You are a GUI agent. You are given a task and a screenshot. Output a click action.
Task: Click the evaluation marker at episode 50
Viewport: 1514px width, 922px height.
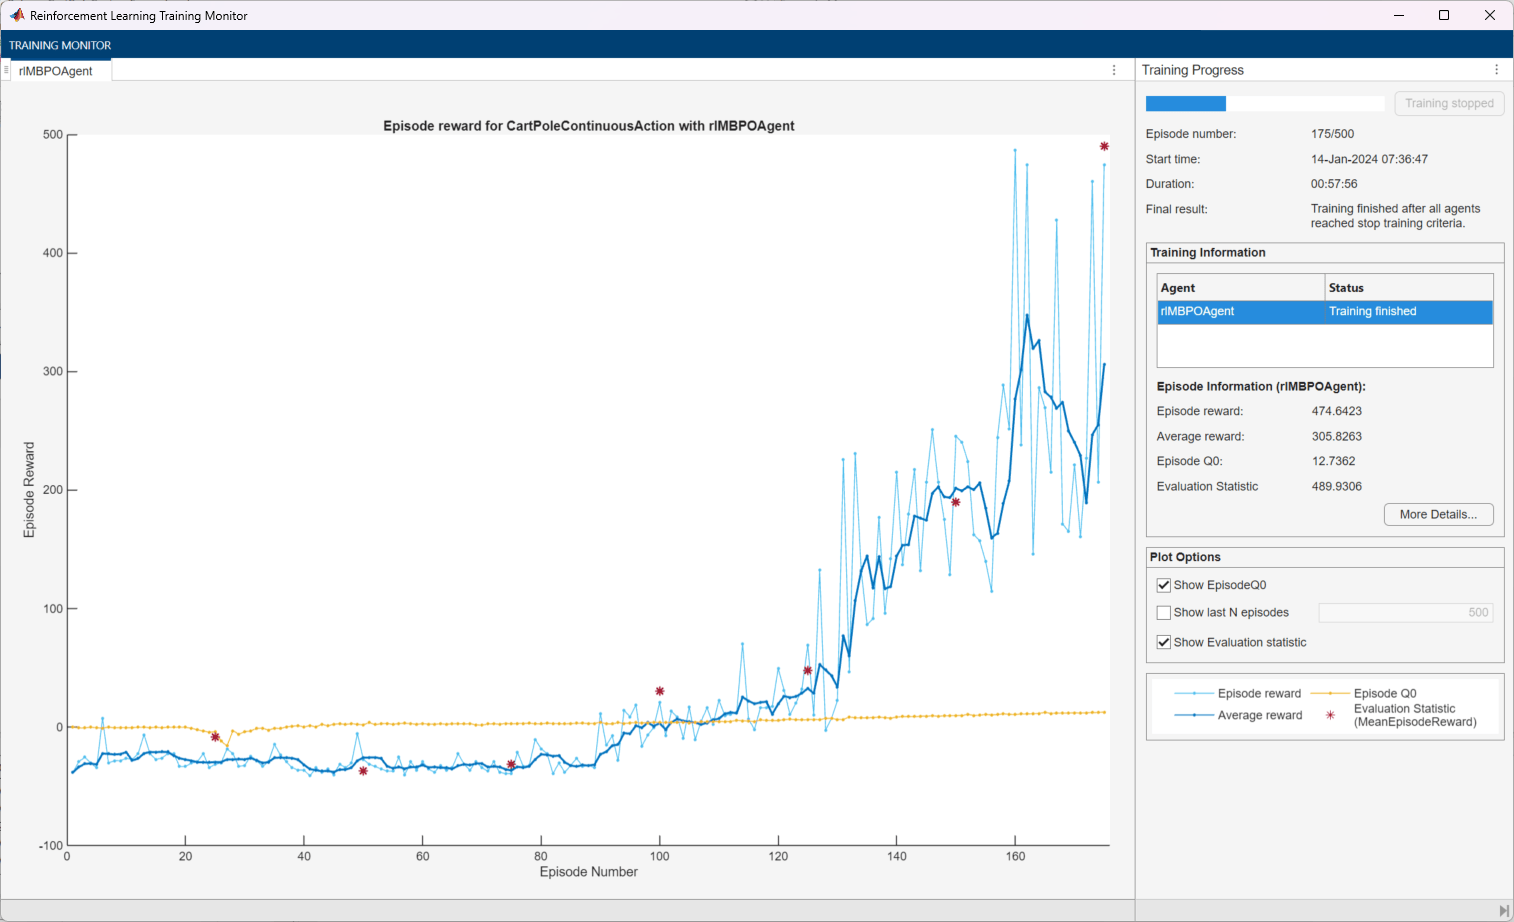(363, 770)
